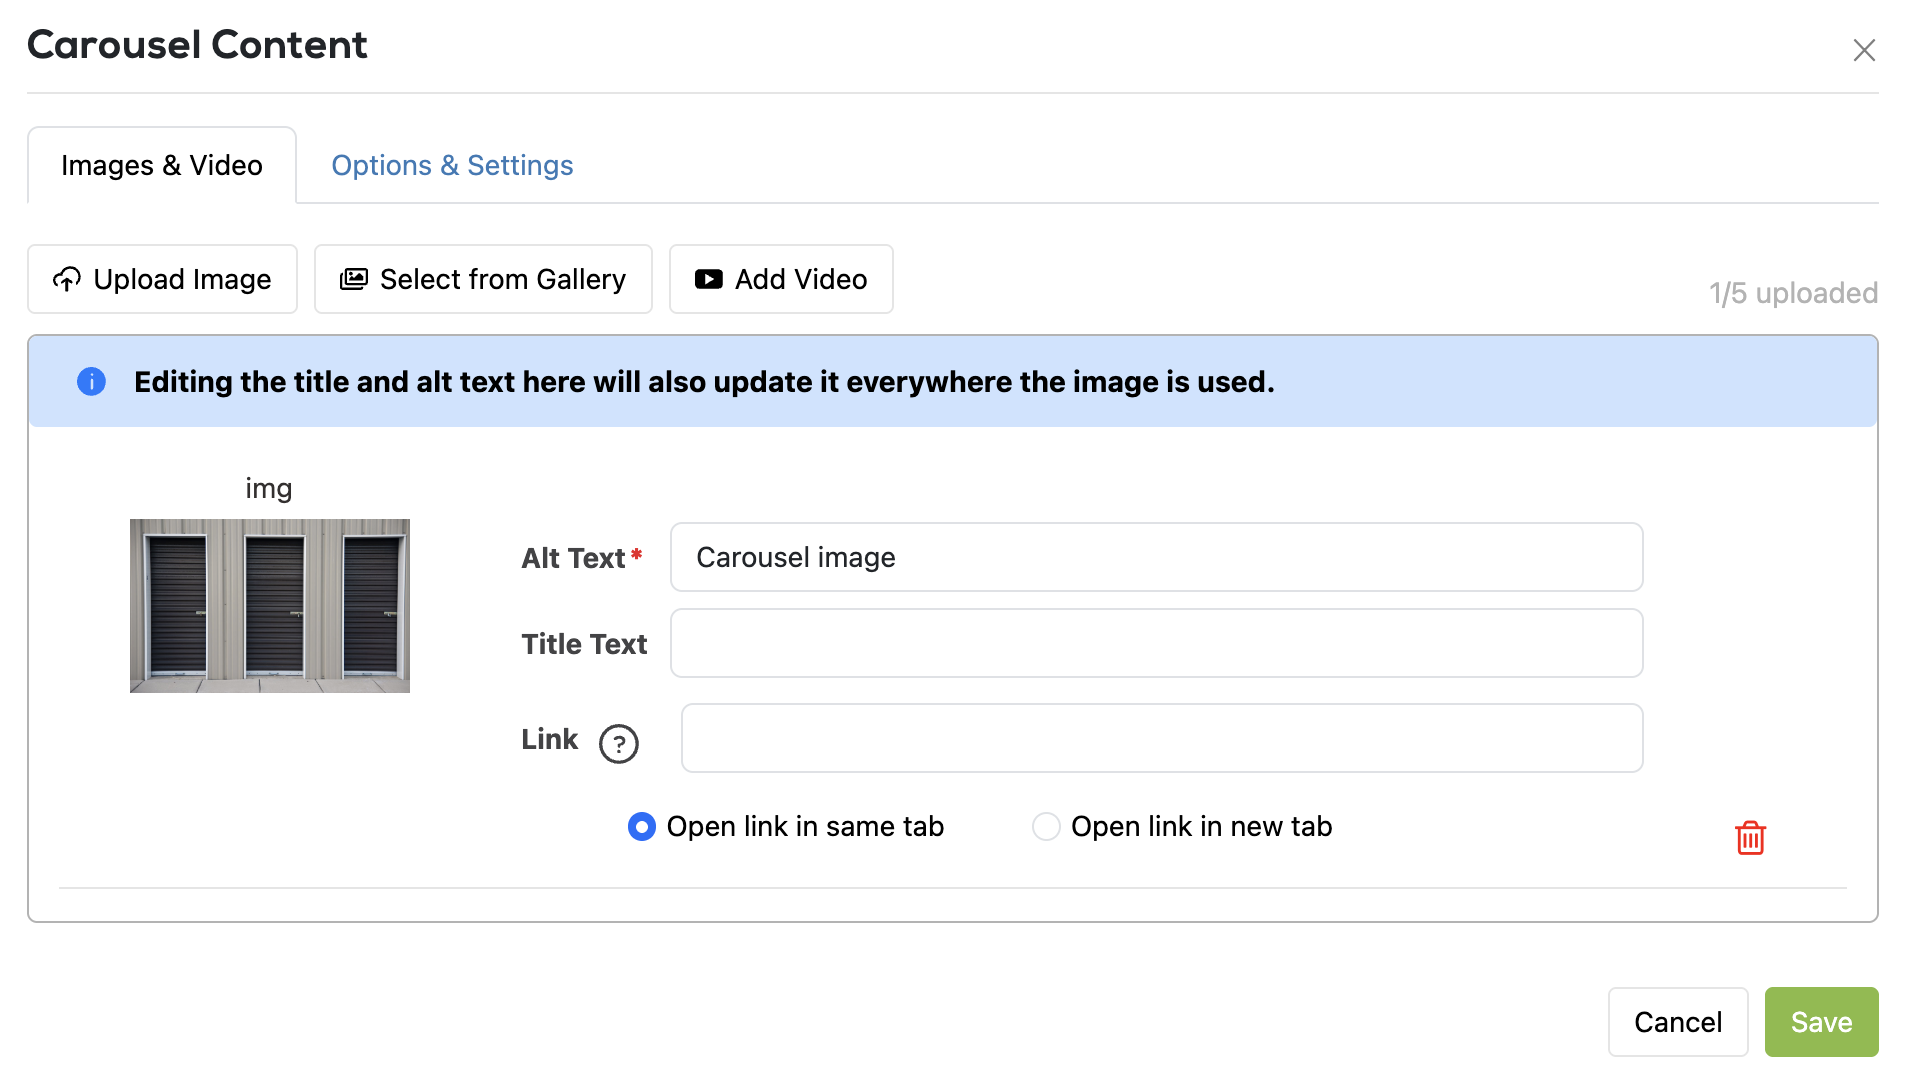Switch to the Options & Settings tab
The height and width of the screenshot is (1084, 1906).
pyautogui.click(x=452, y=165)
